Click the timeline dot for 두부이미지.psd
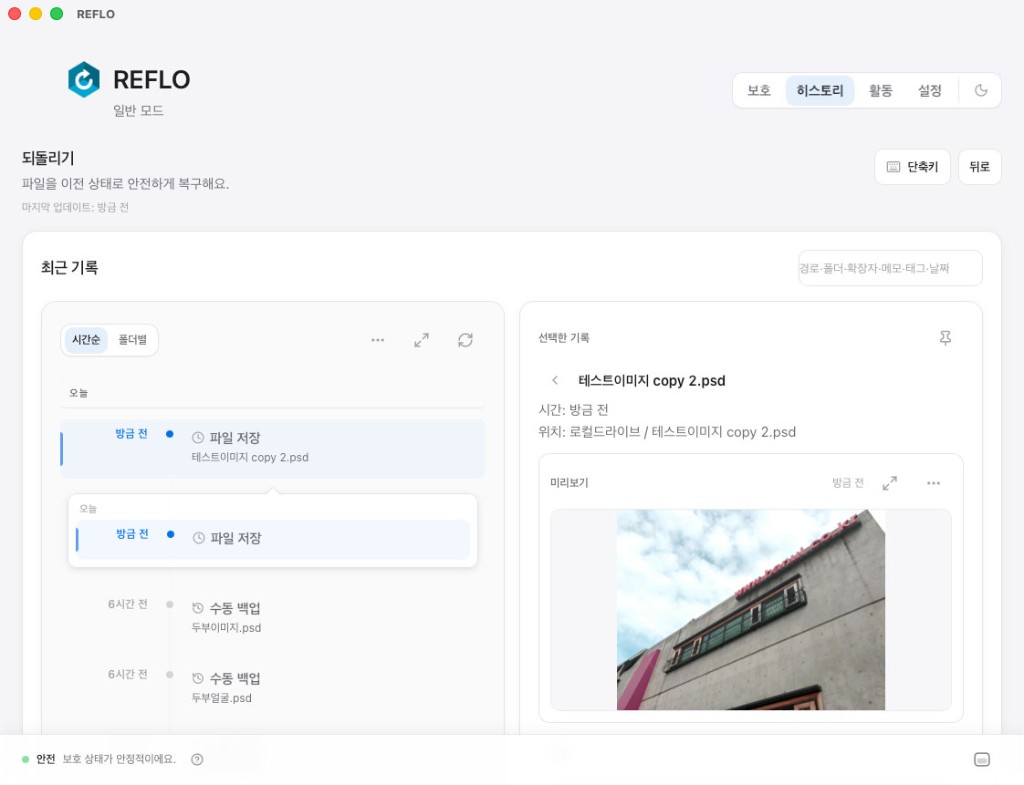Viewport: 1024px width, 785px height. click(170, 605)
